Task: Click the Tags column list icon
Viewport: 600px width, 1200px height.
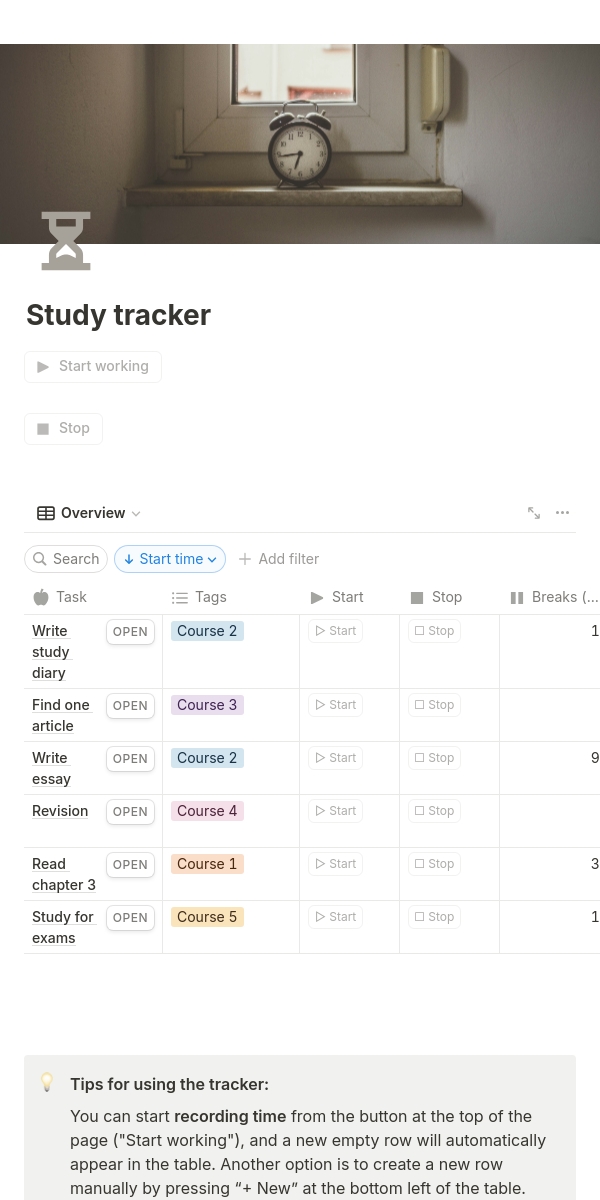Action: click(x=180, y=598)
